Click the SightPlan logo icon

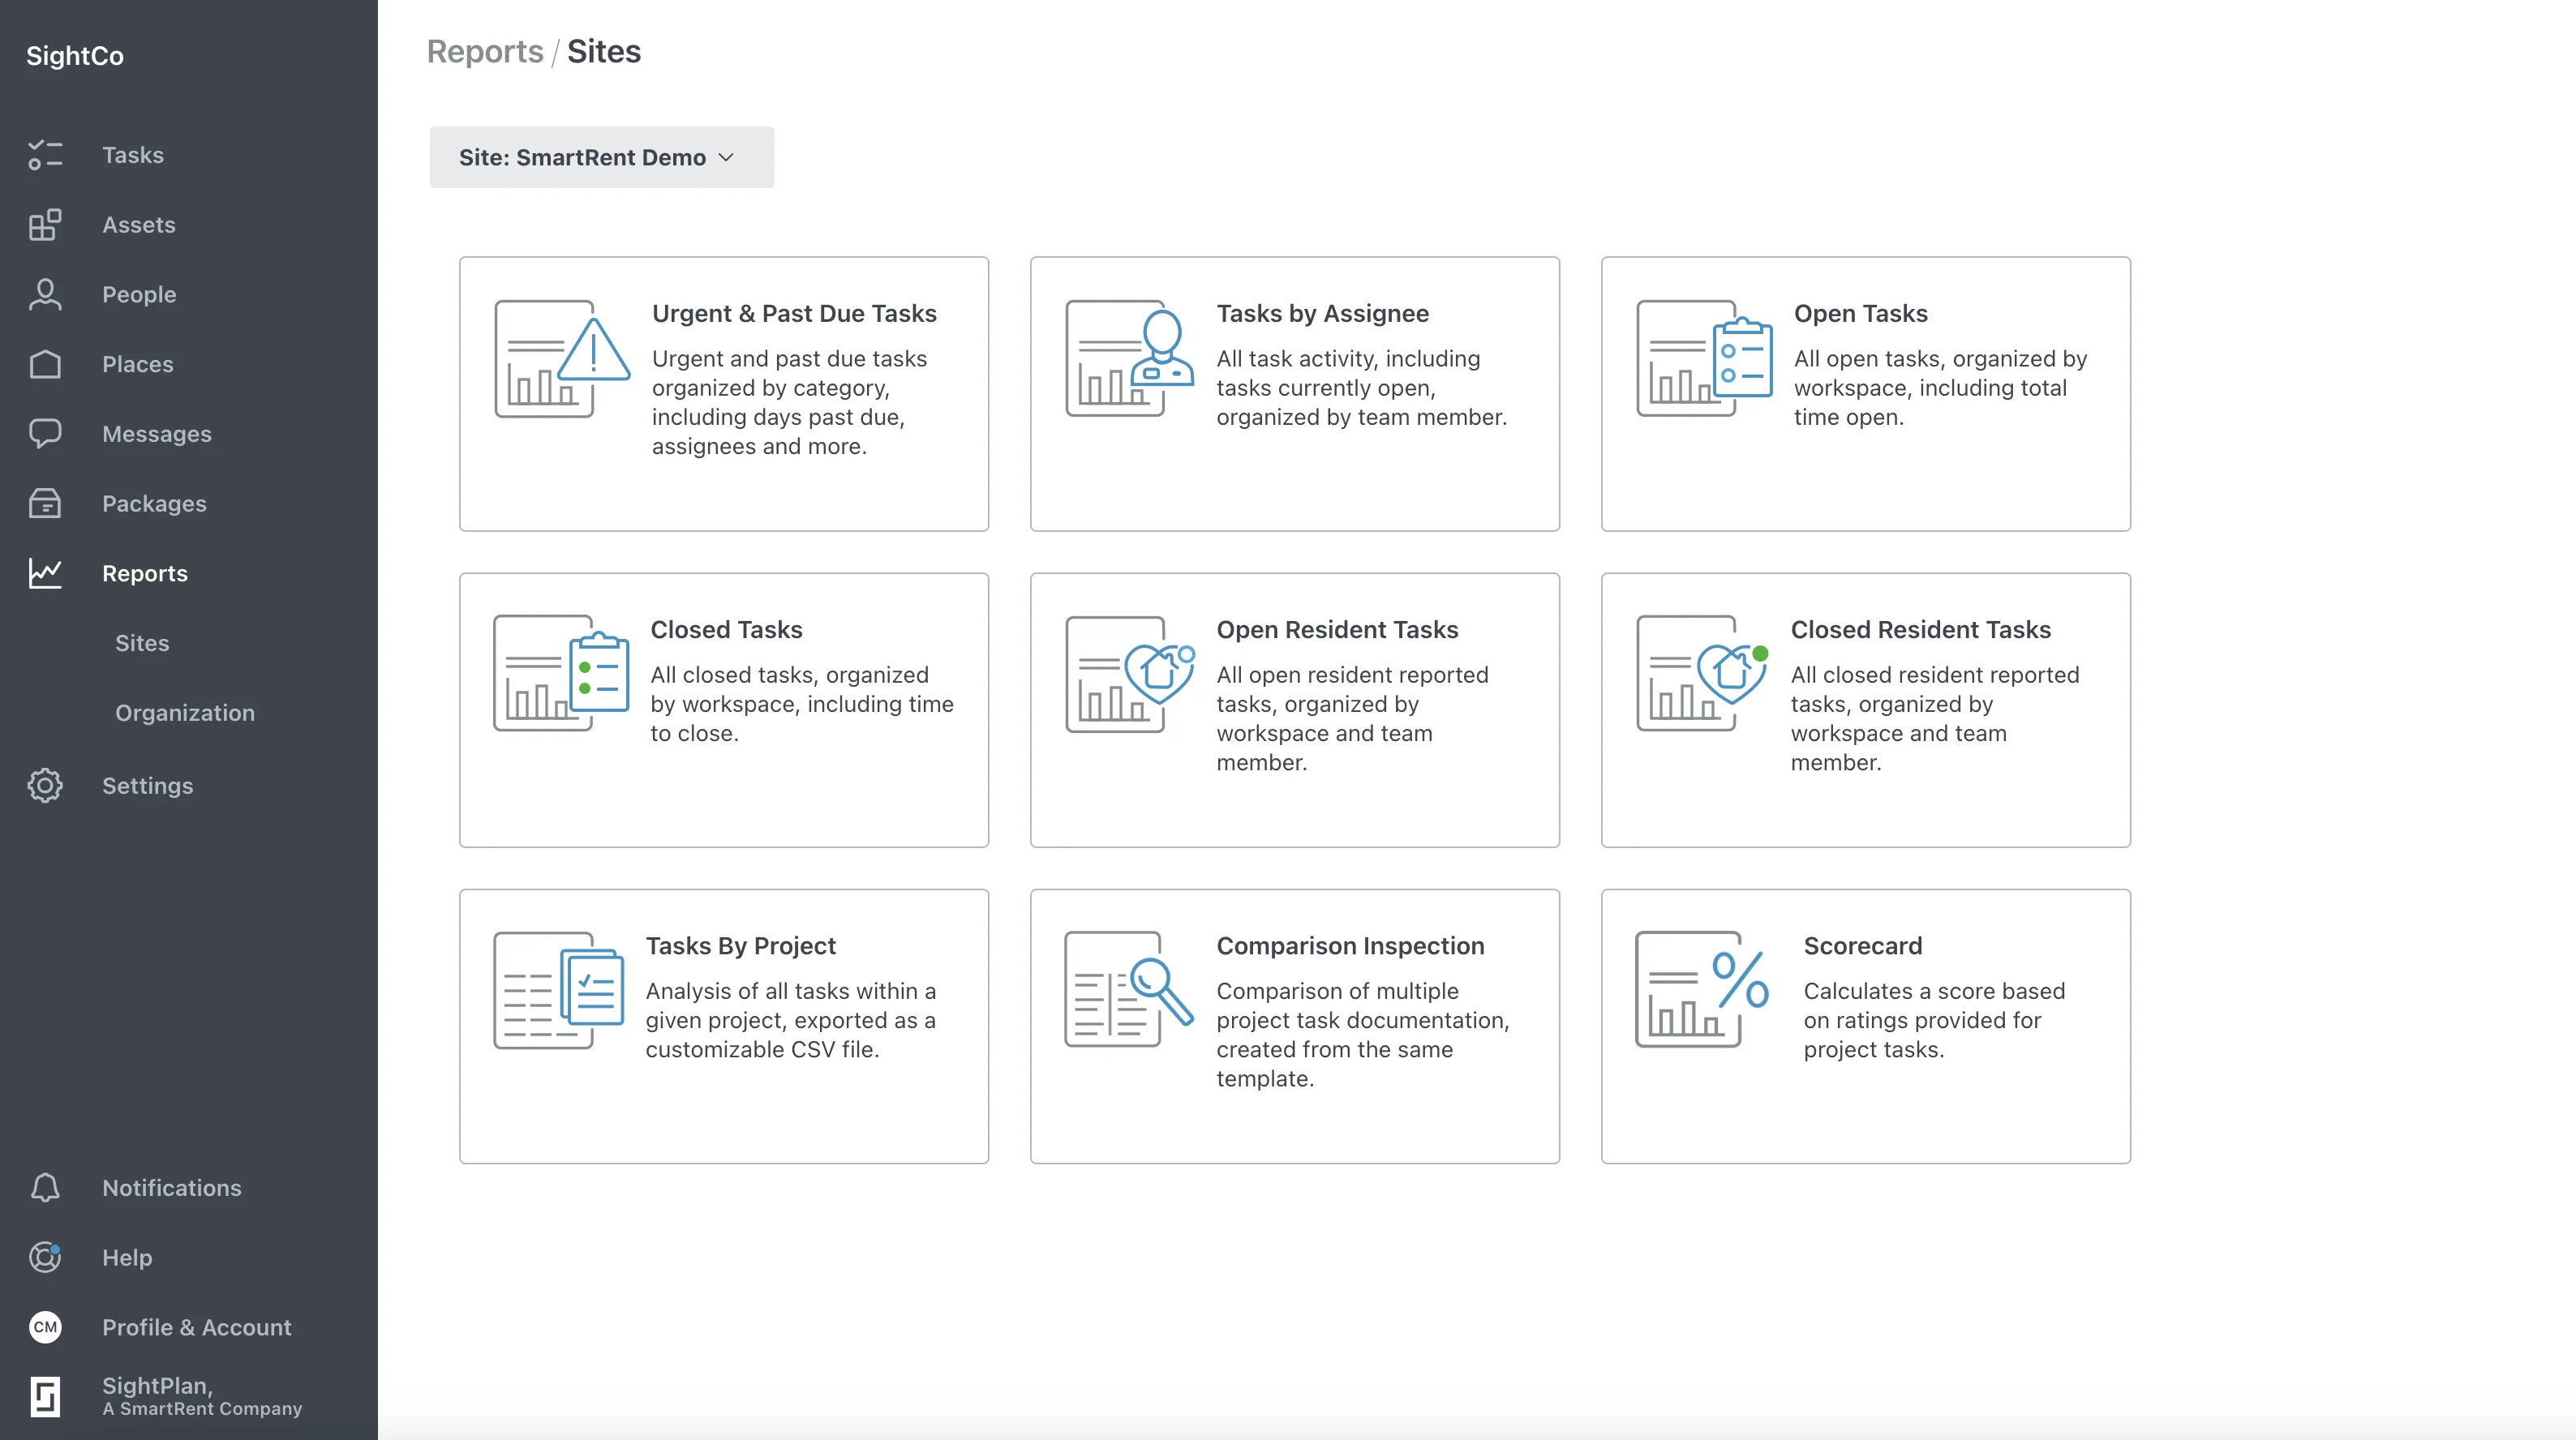45,1397
